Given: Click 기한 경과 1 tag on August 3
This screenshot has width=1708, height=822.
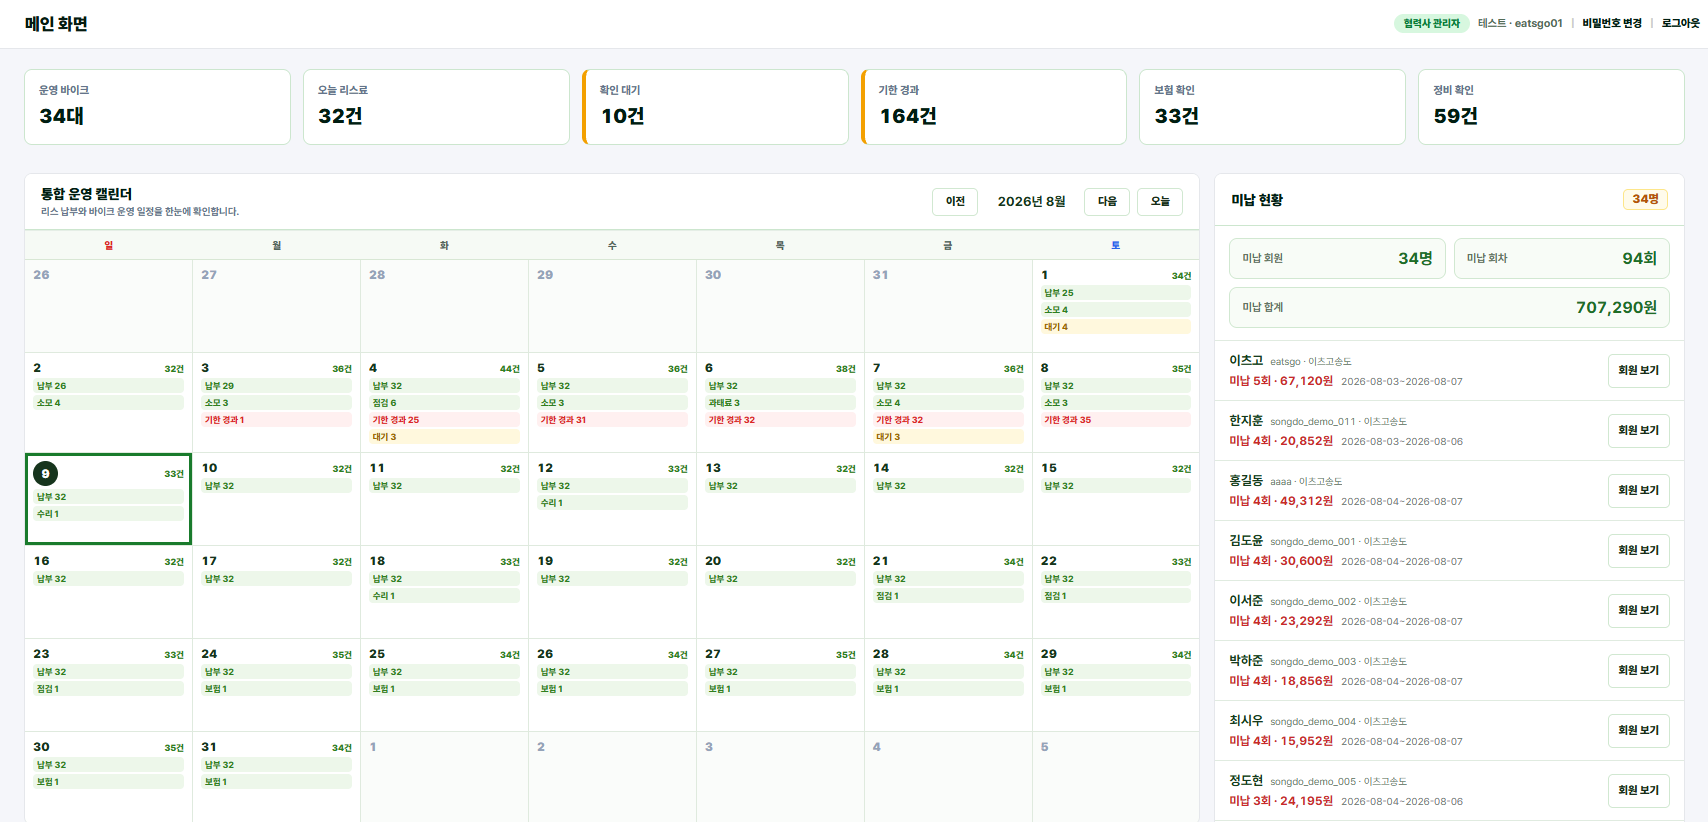Looking at the screenshot, I should [277, 420].
